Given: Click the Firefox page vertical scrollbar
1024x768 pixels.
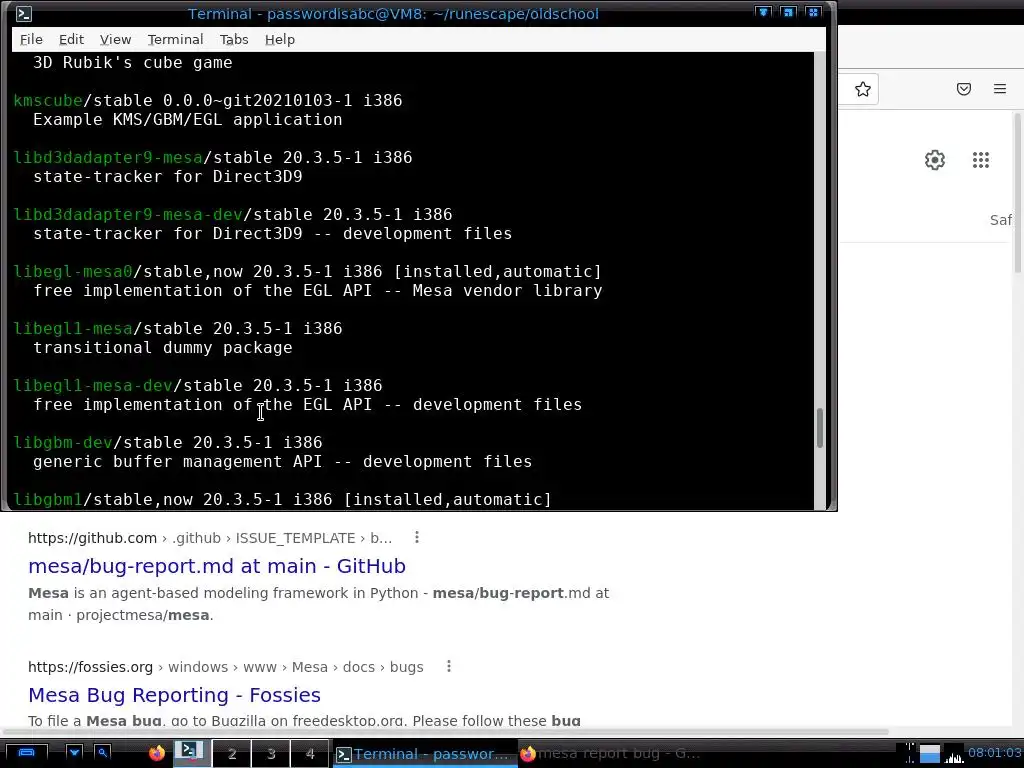Looking at the screenshot, I should click(1017, 193).
